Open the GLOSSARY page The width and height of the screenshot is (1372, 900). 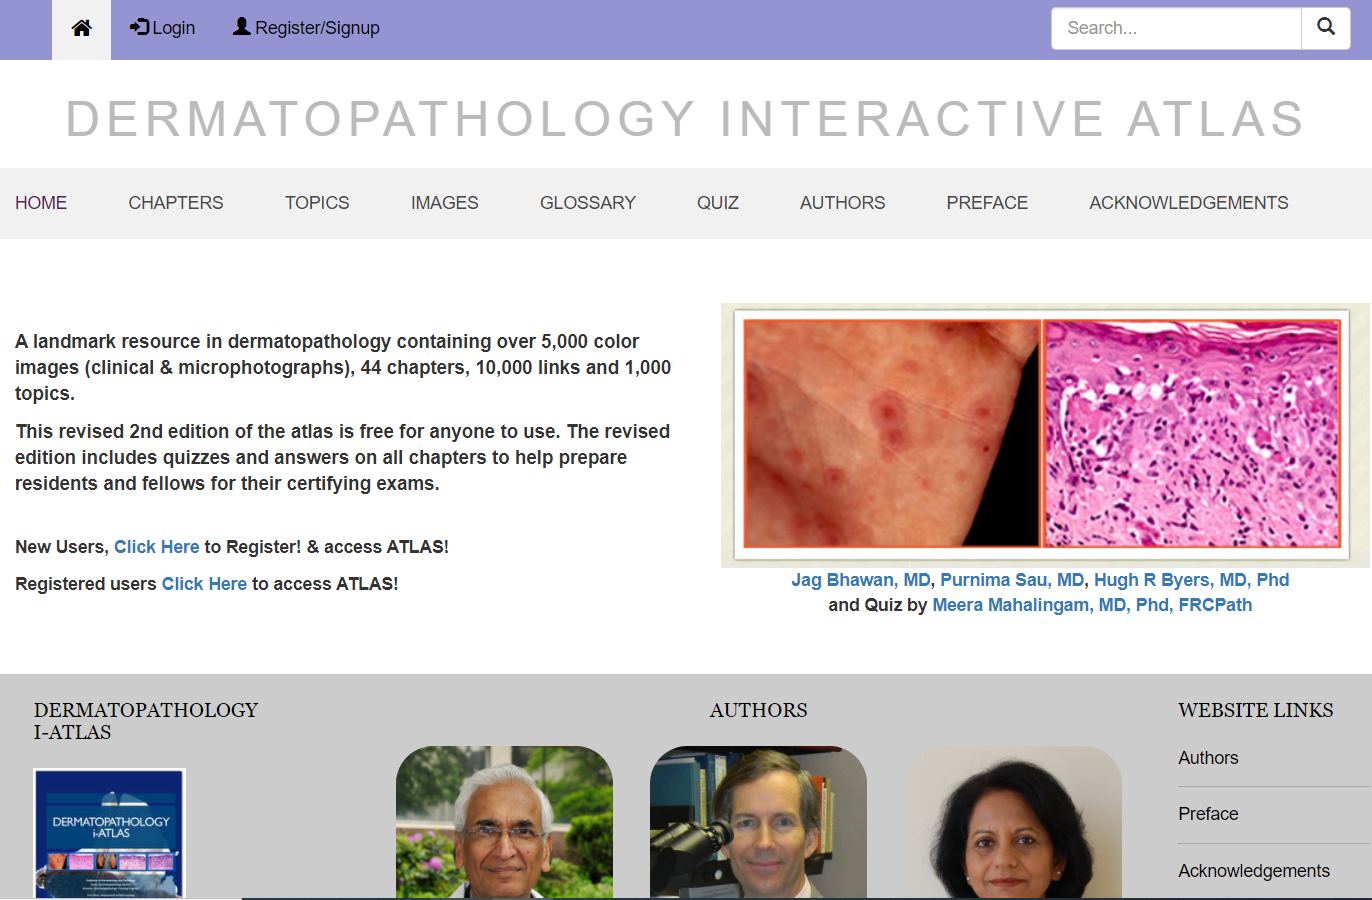pyautogui.click(x=587, y=203)
